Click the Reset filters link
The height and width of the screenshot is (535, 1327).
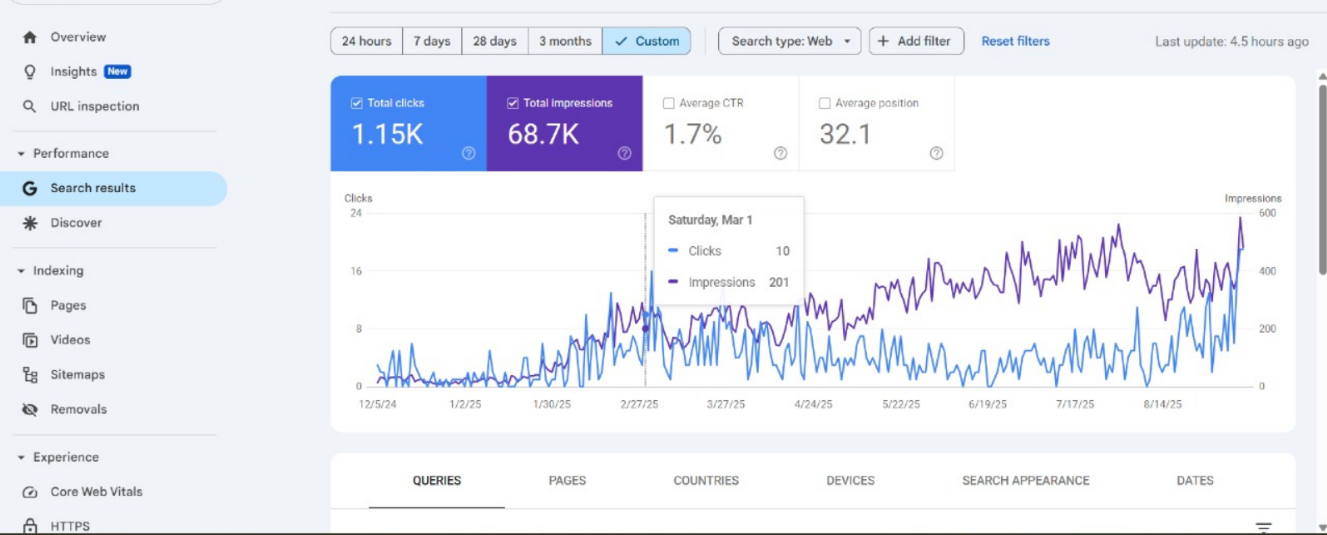(1015, 41)
